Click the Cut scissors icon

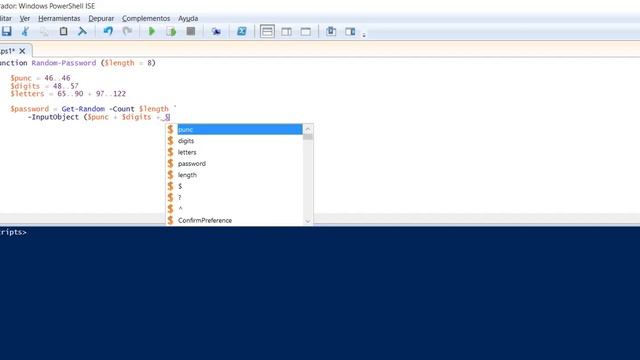(x=25, y=31)
